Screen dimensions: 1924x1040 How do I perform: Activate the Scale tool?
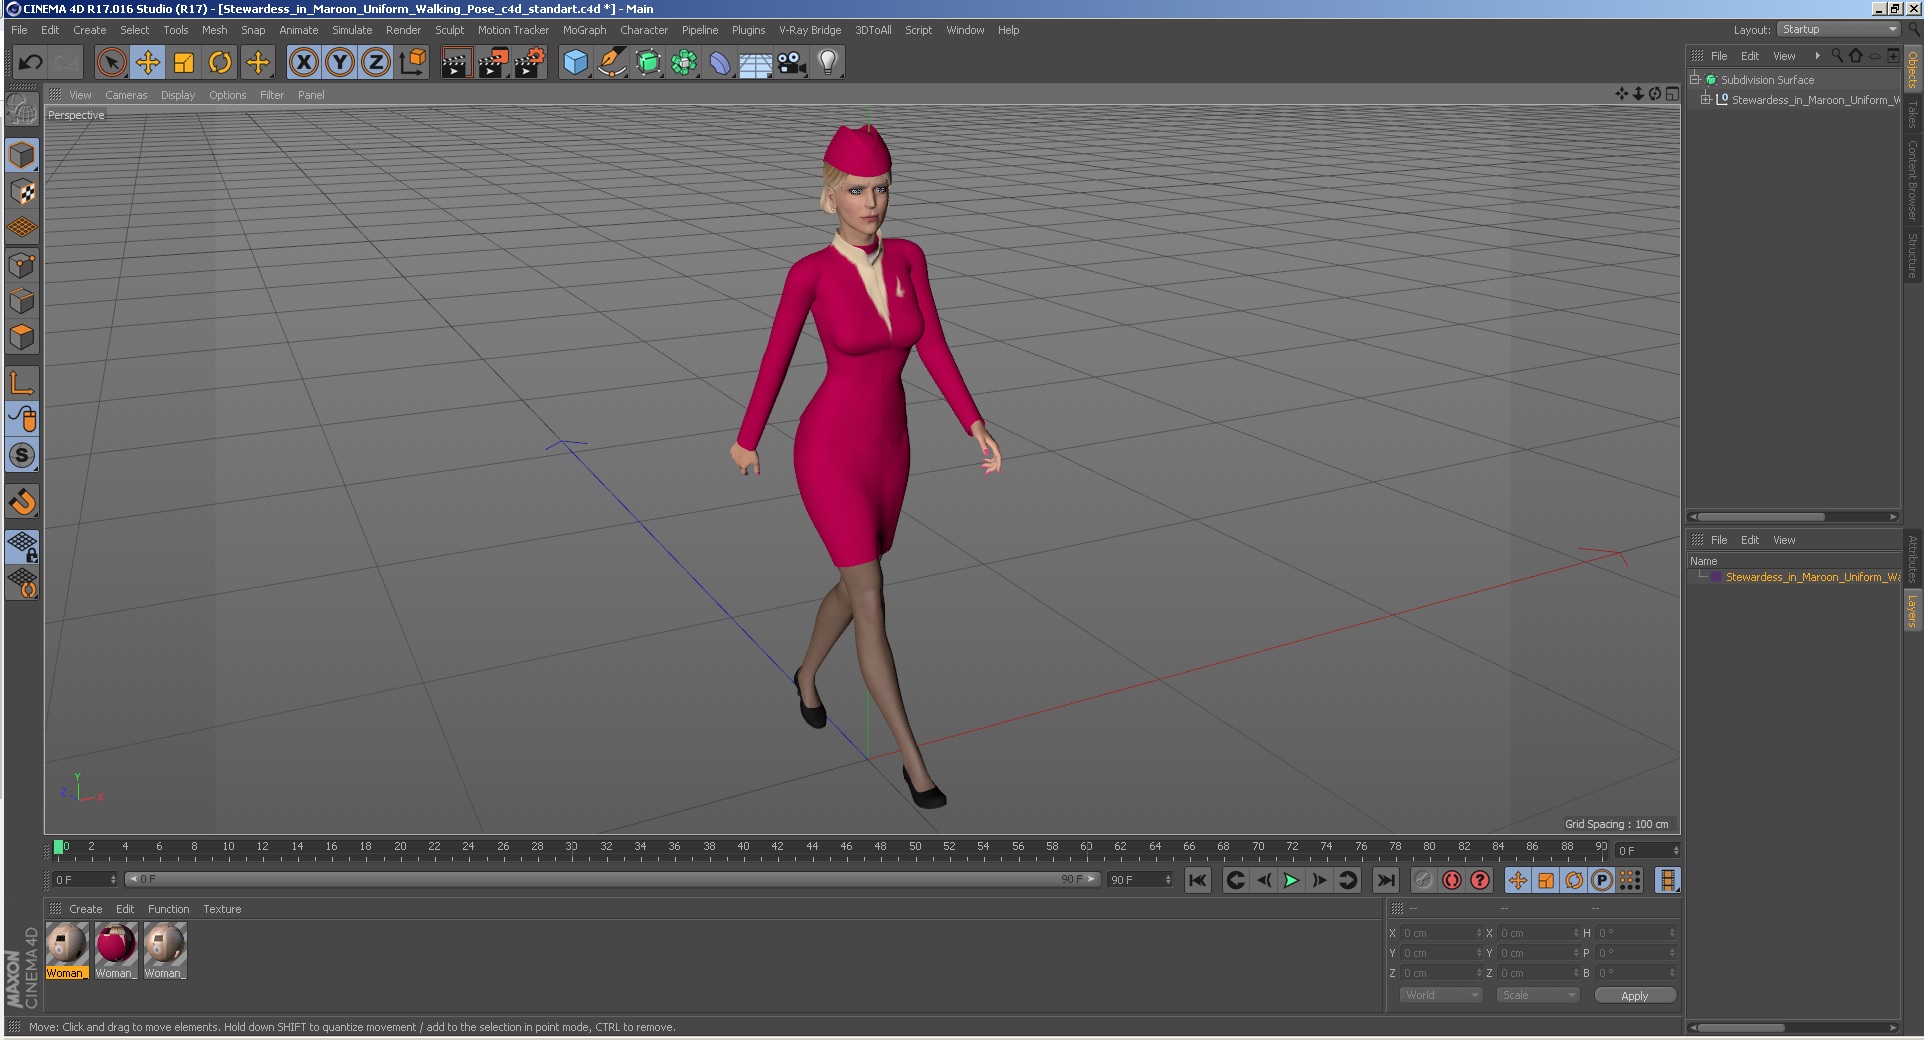[x=184, y=63]
